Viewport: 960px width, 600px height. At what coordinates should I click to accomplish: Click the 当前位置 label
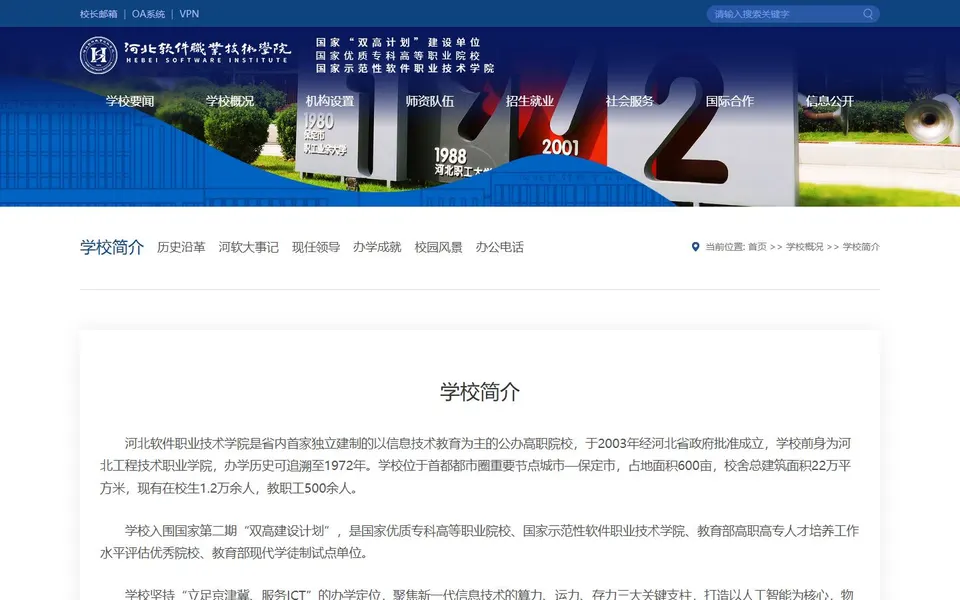(x=725, y=247)
